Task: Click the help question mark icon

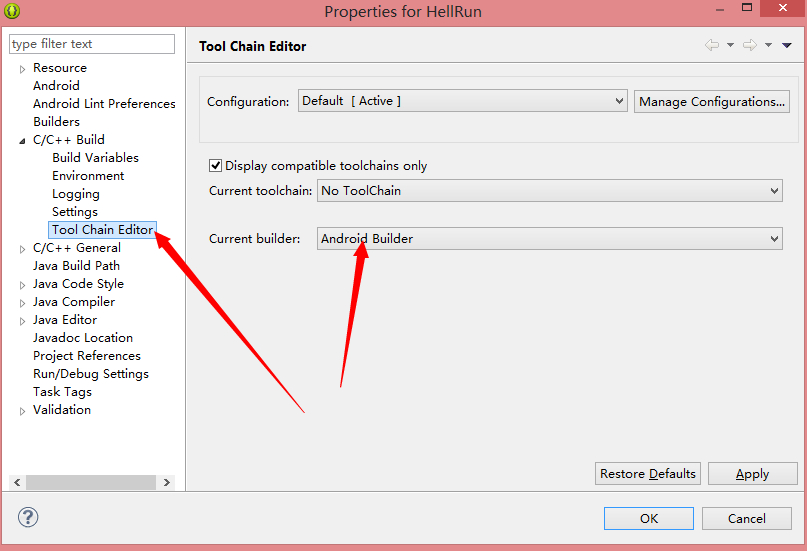Action: pos(28,517)
